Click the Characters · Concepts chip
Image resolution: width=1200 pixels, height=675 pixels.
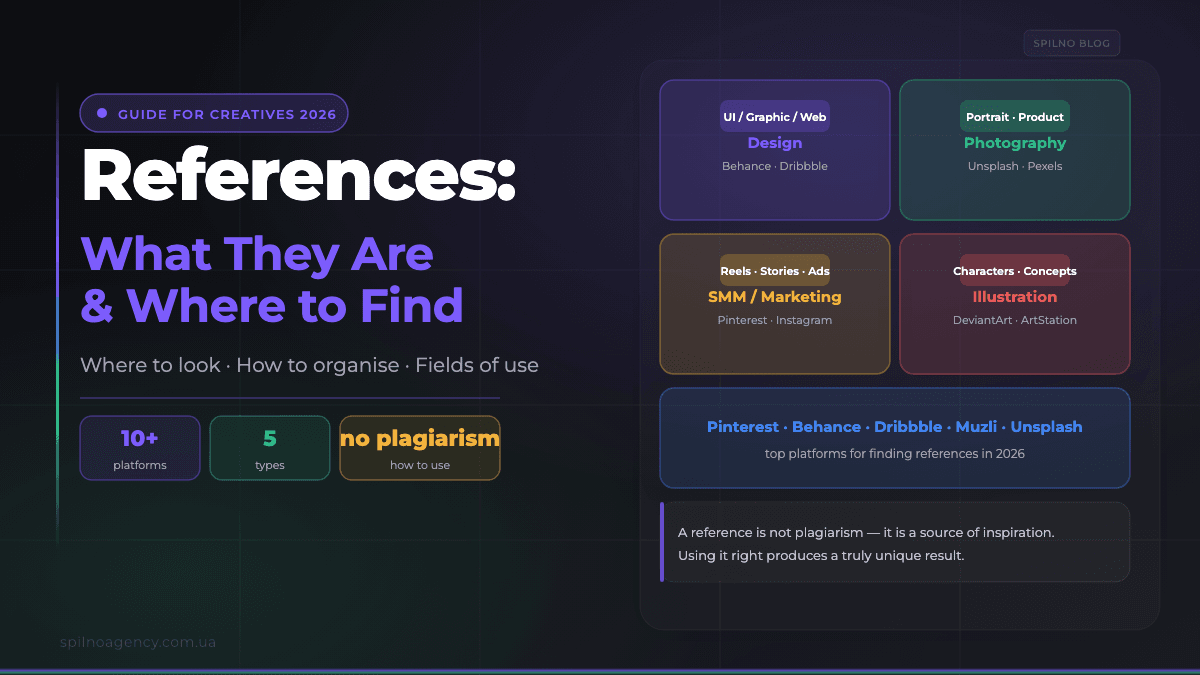(x=1015, y=271)
